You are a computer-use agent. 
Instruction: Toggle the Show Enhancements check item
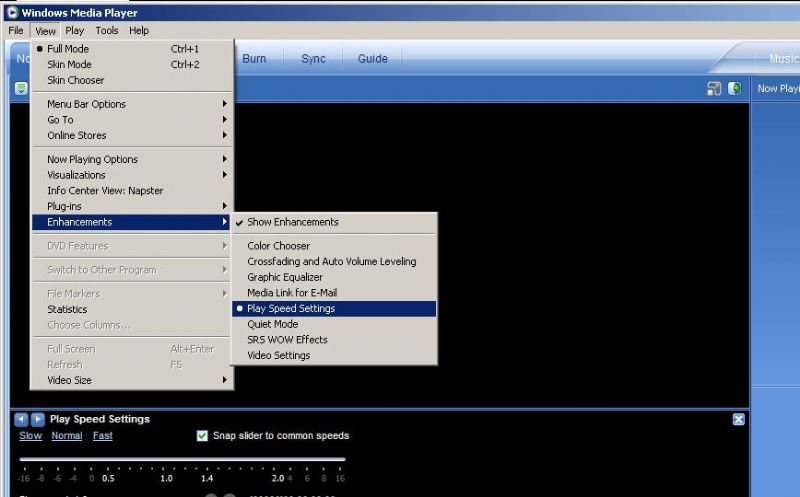click(334, 222)
